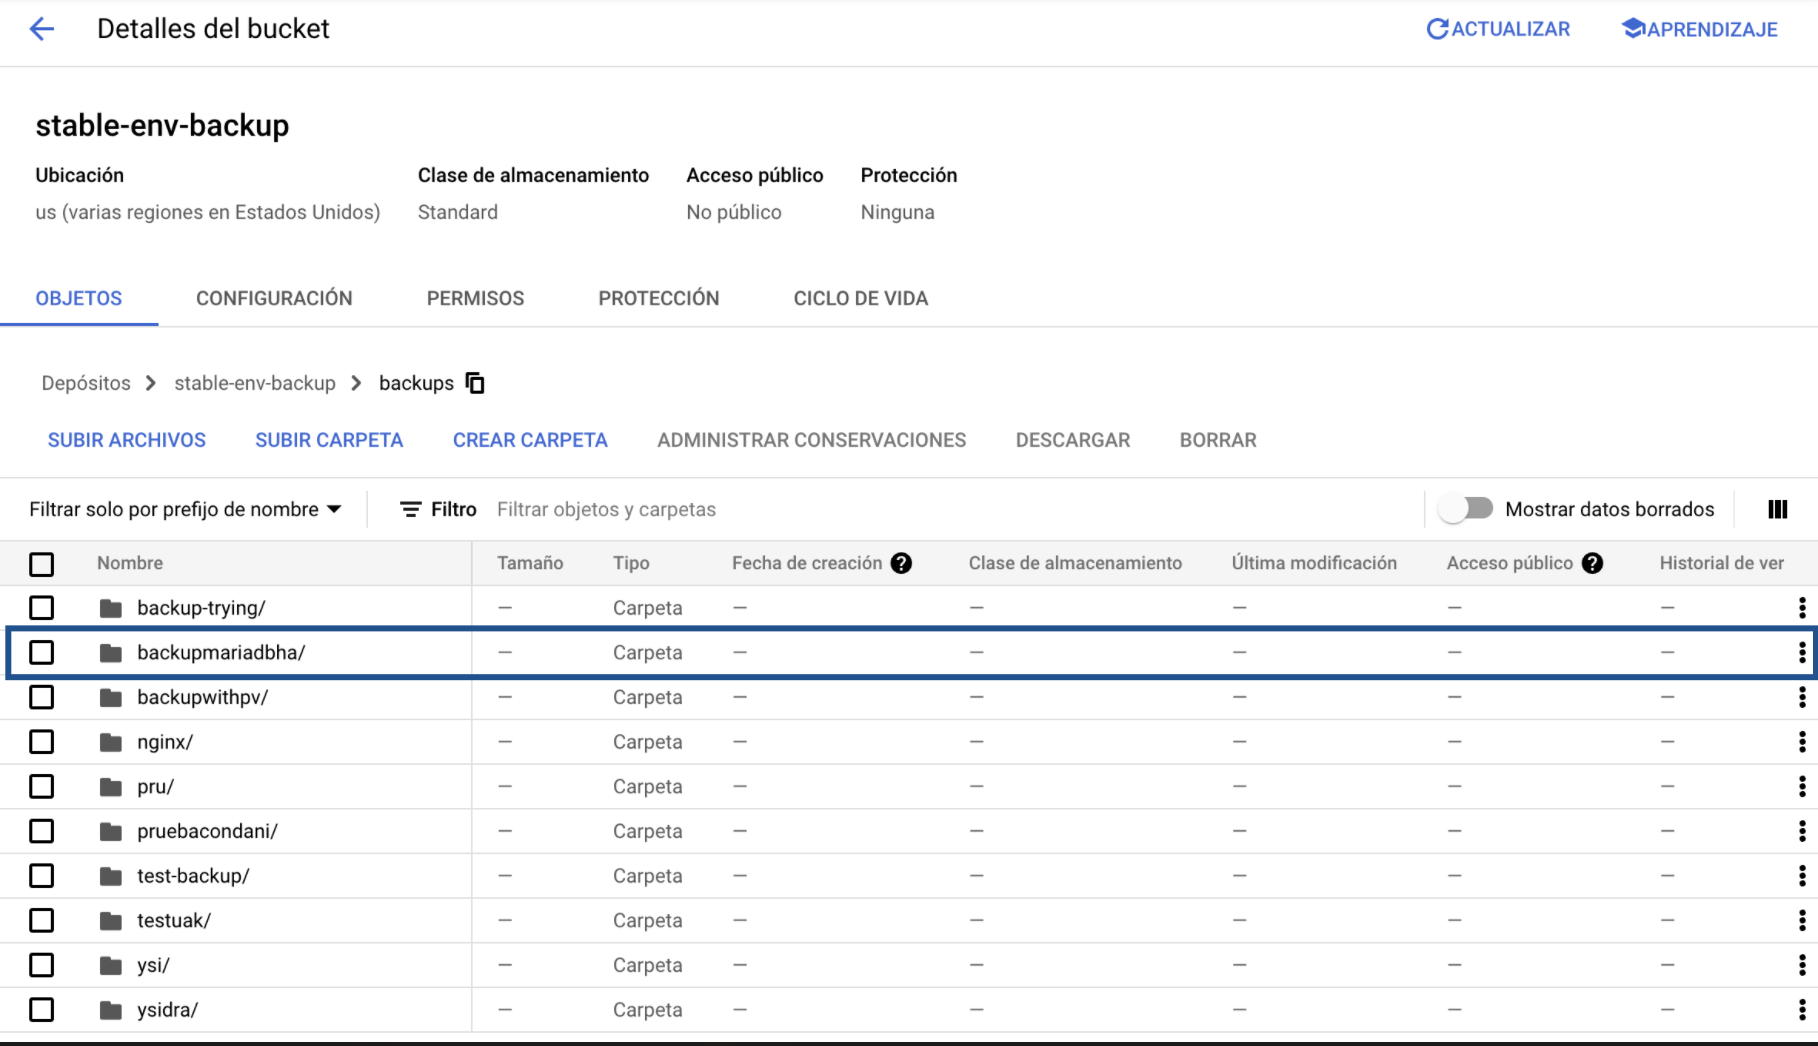Image resolution: width=1818 pixels, height=1046 pixels.
Task: Open the ysidra folder
Action: click(167, 1009)
